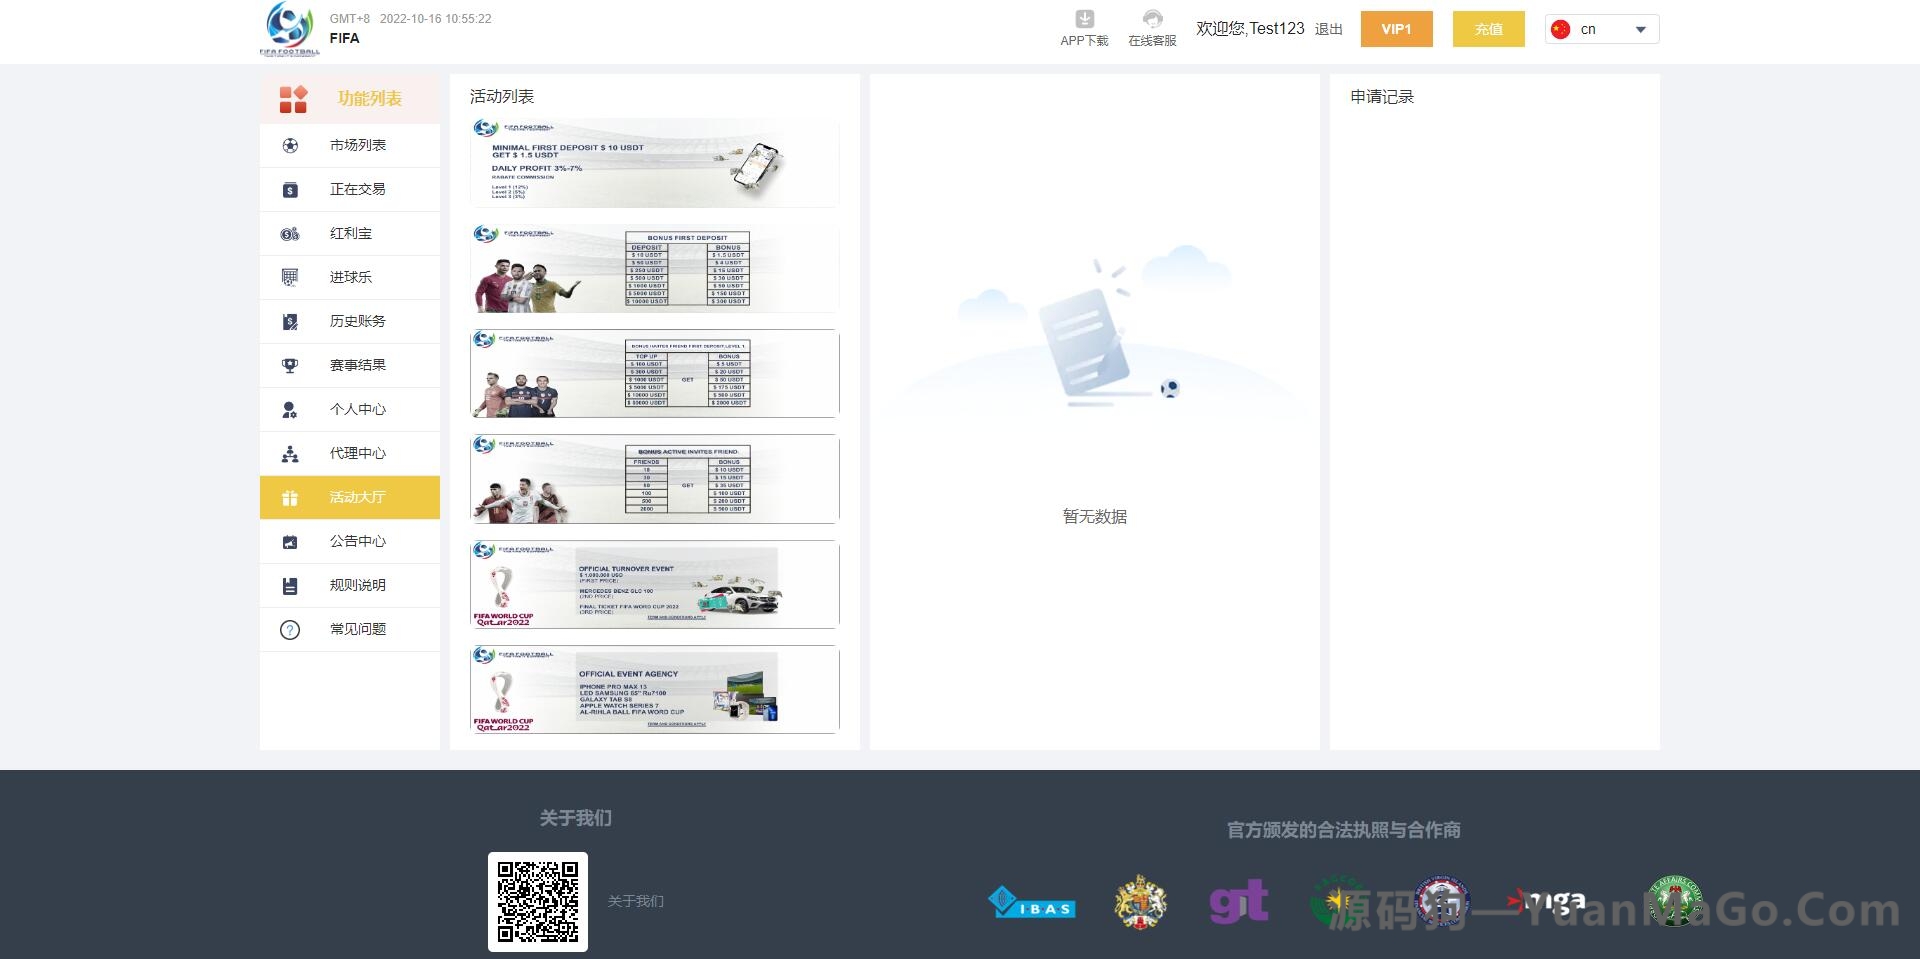Select the 代理中心 agent network icon
Image resolution: width=1920 pixels, height=959 pixels.
pyautogui.click(x=289, y=453)
